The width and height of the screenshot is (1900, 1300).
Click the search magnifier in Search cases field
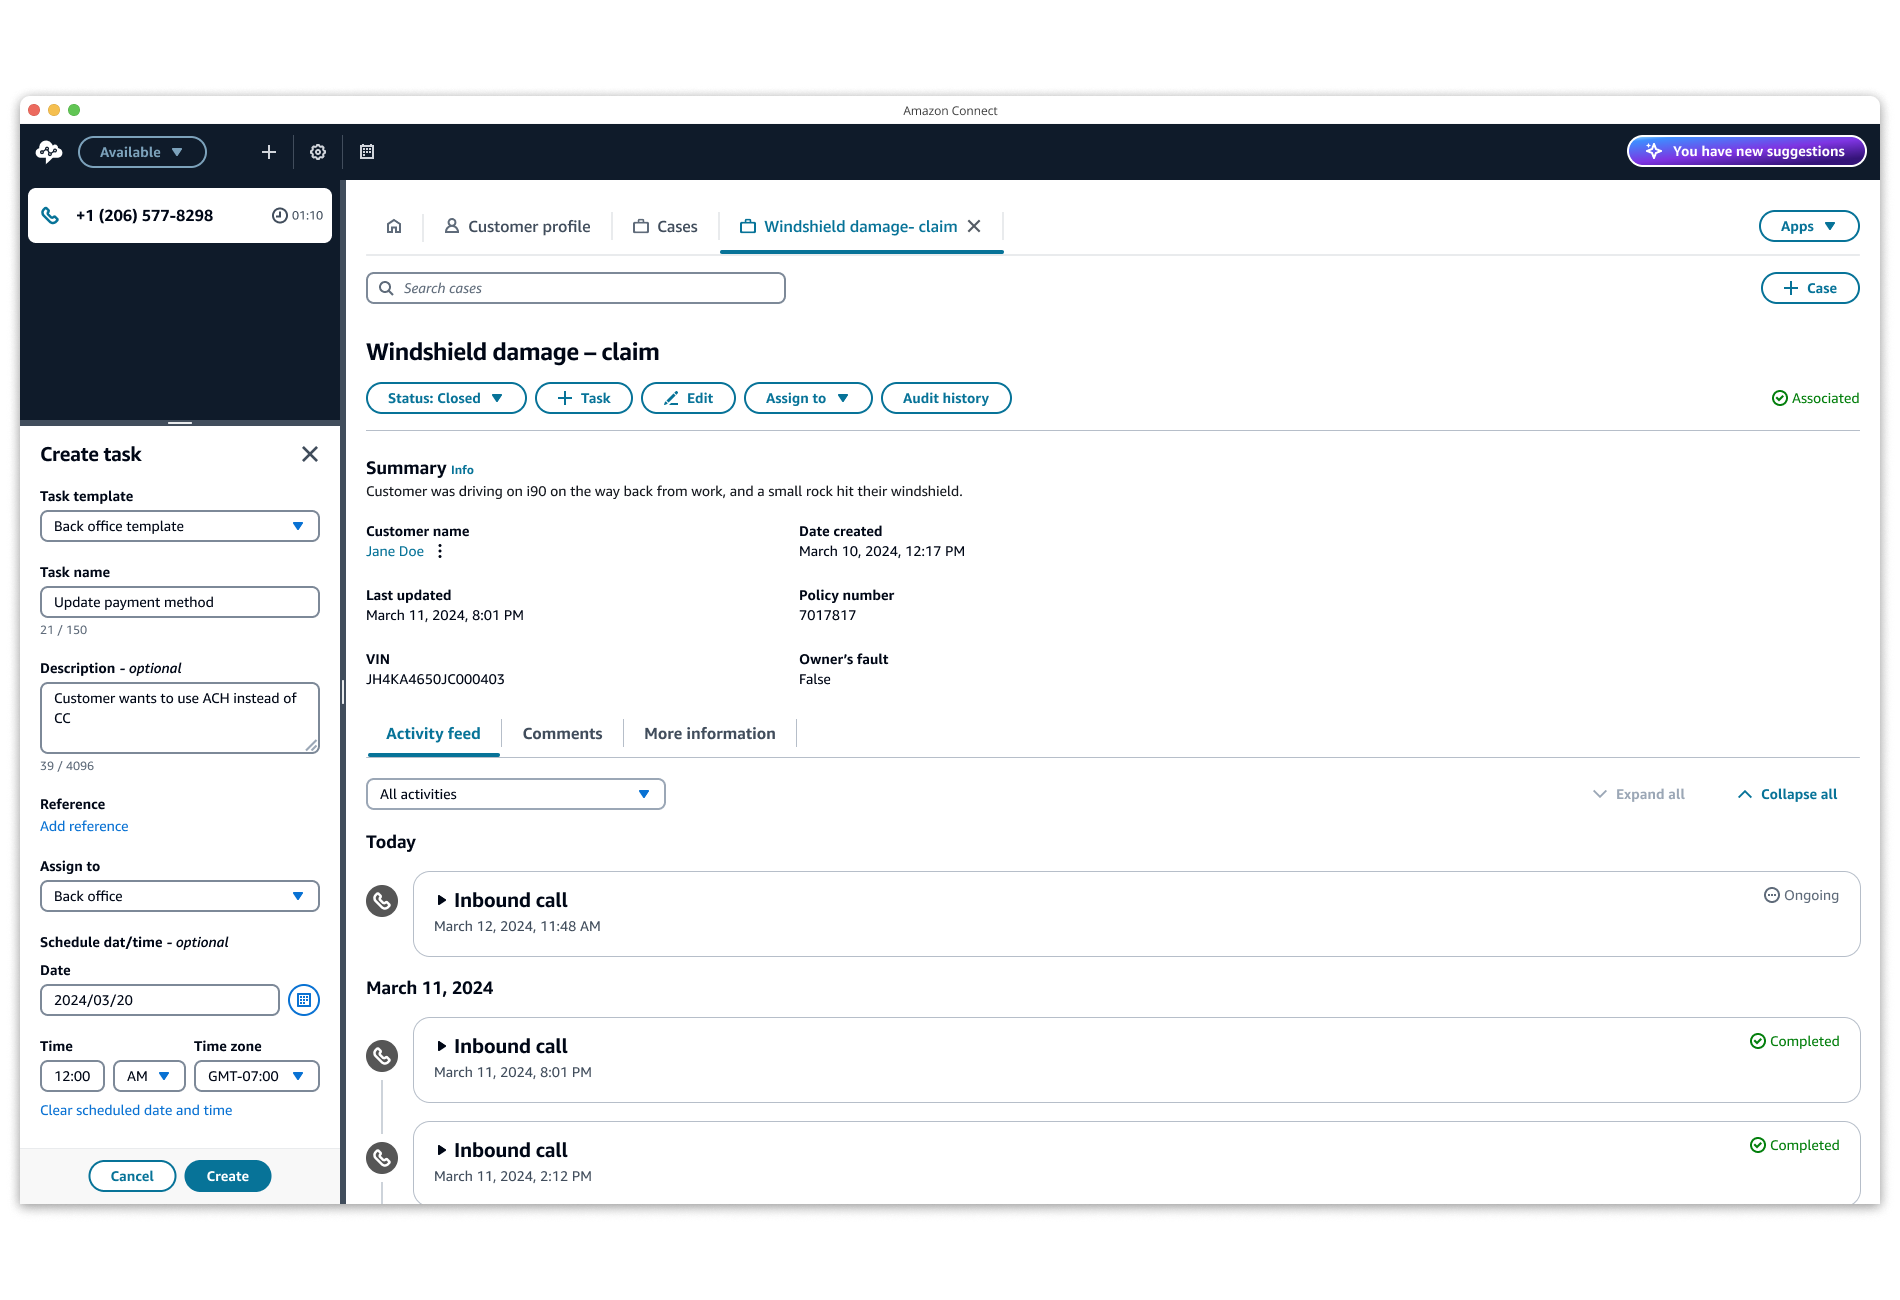pos(387,288)
